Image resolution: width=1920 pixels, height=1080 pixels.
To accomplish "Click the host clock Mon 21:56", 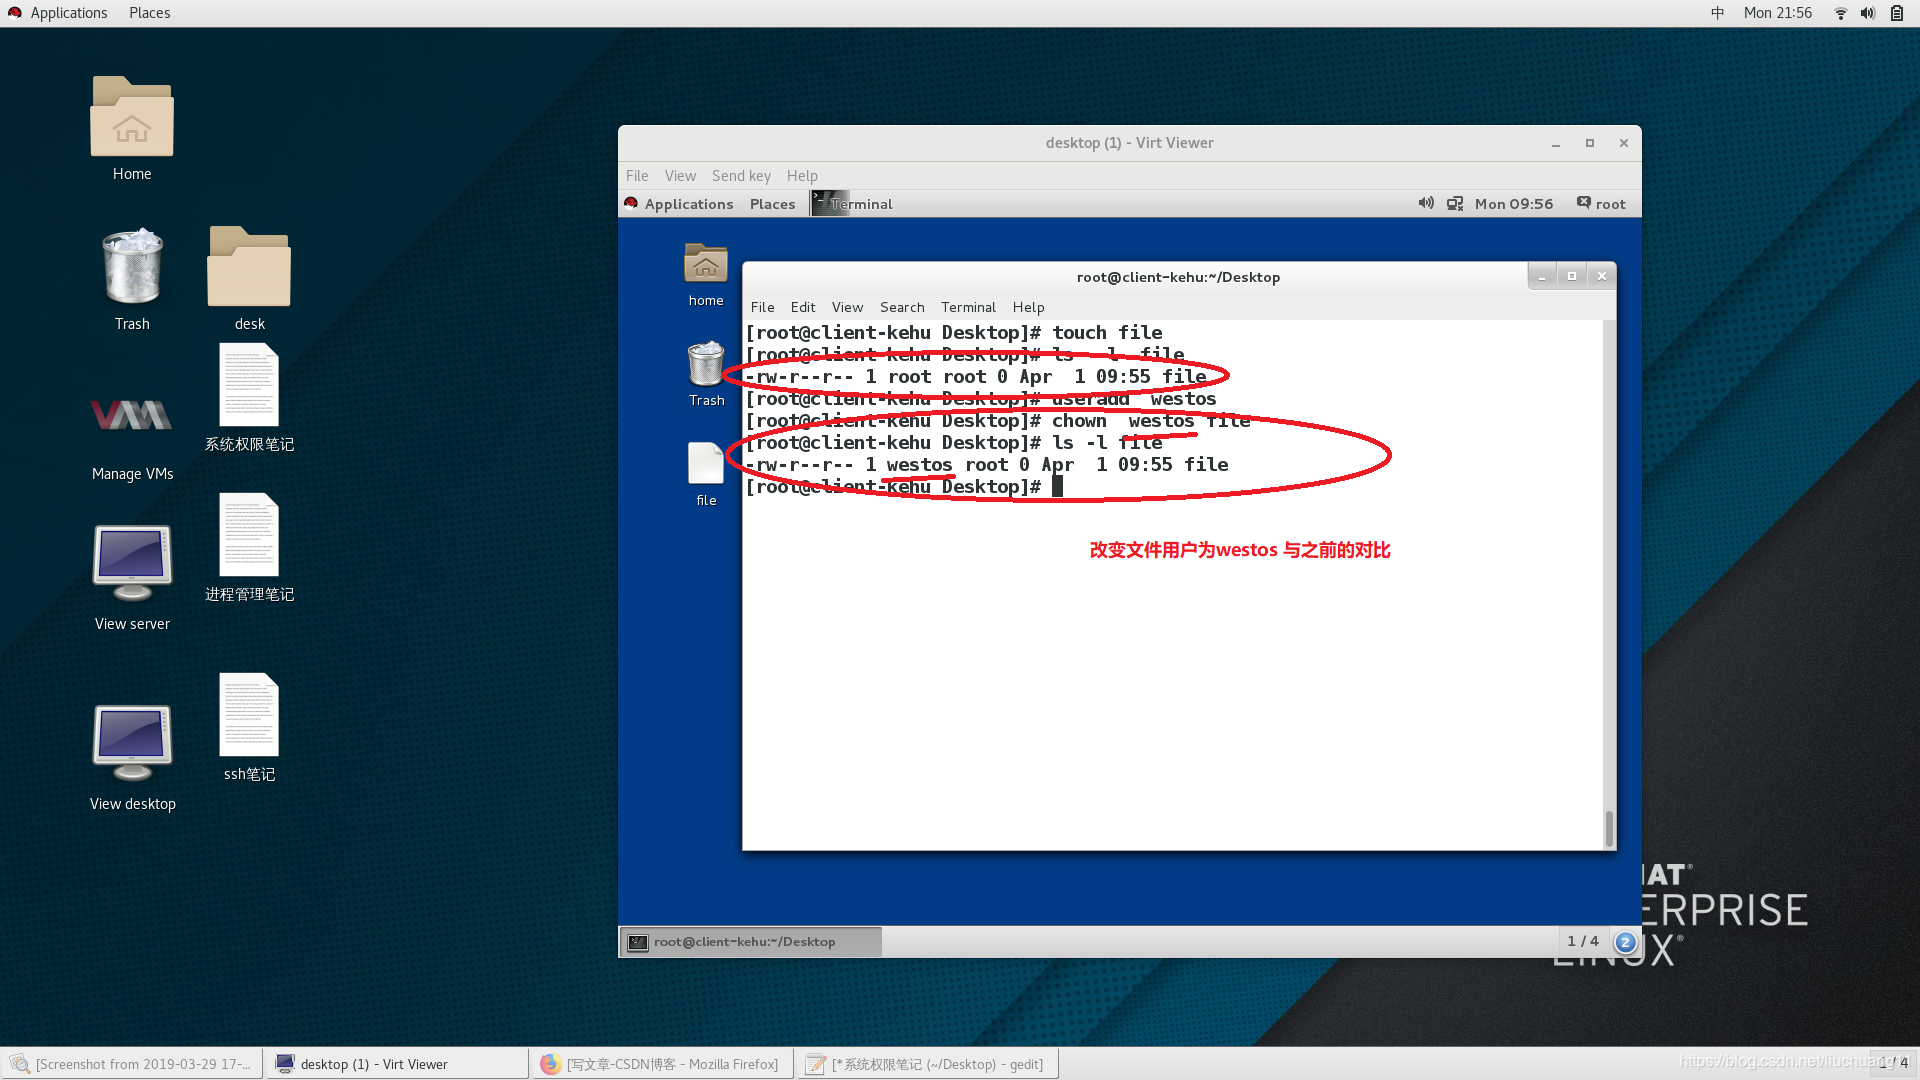I will 1778,13.
